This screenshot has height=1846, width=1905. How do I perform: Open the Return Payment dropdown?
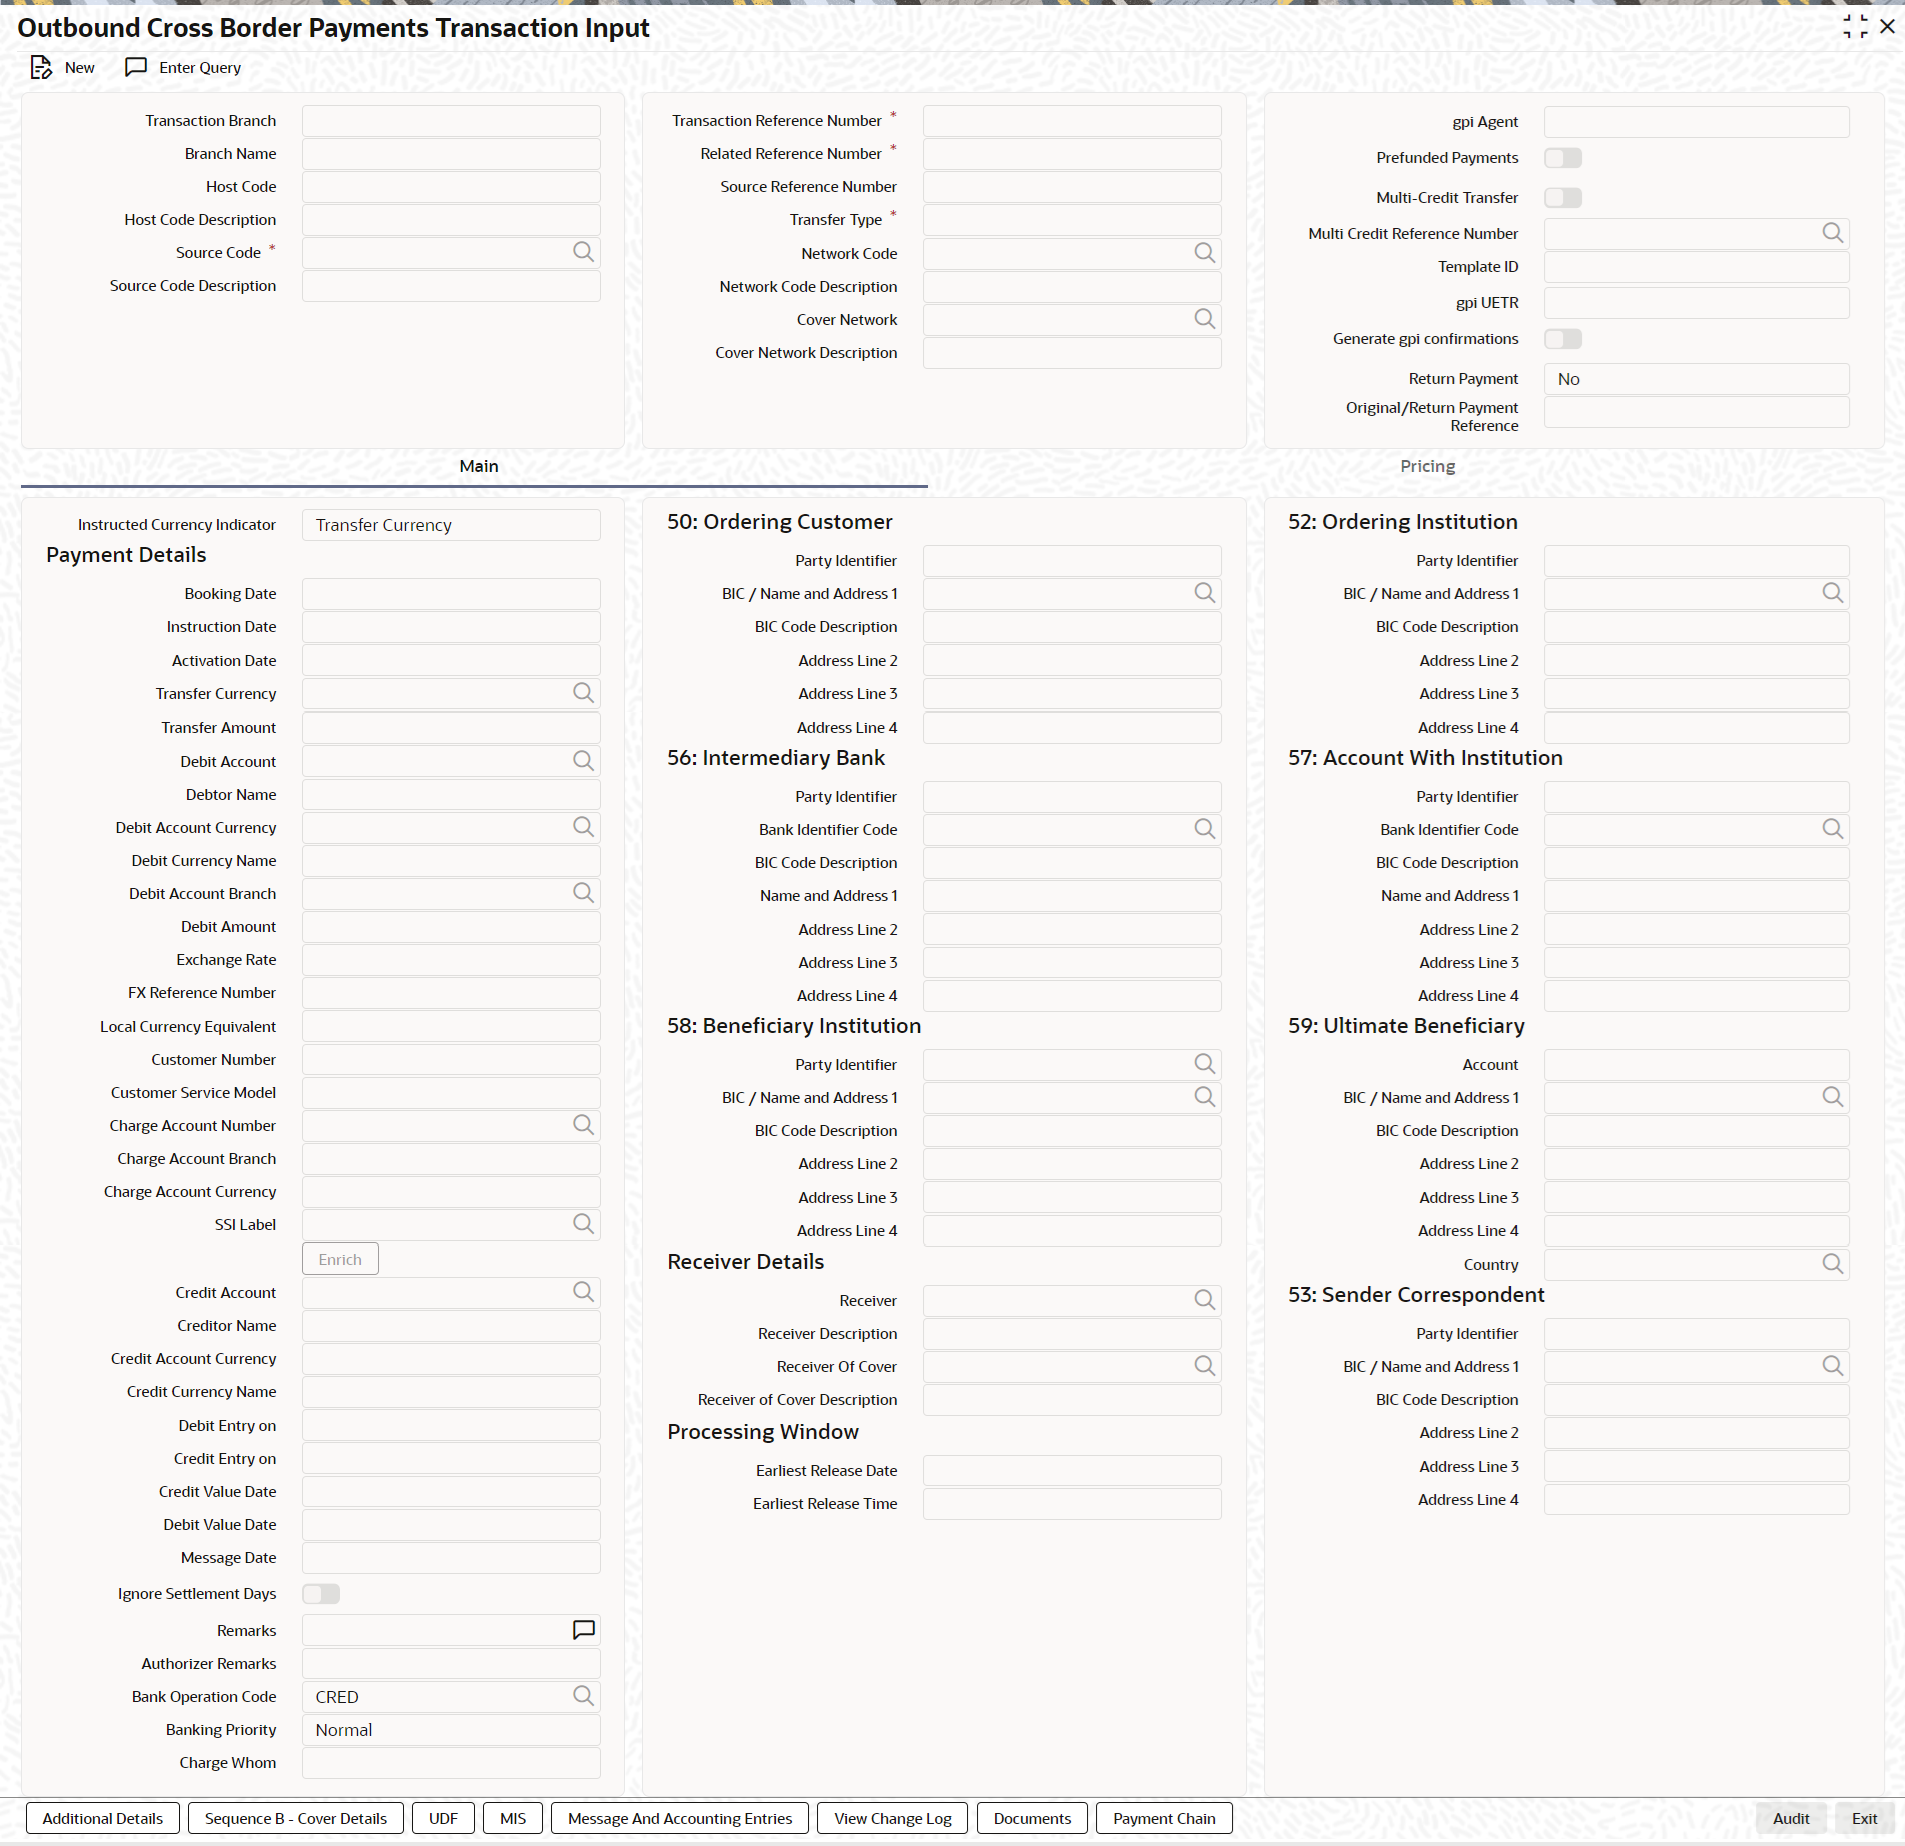[x=1696, y=379]
